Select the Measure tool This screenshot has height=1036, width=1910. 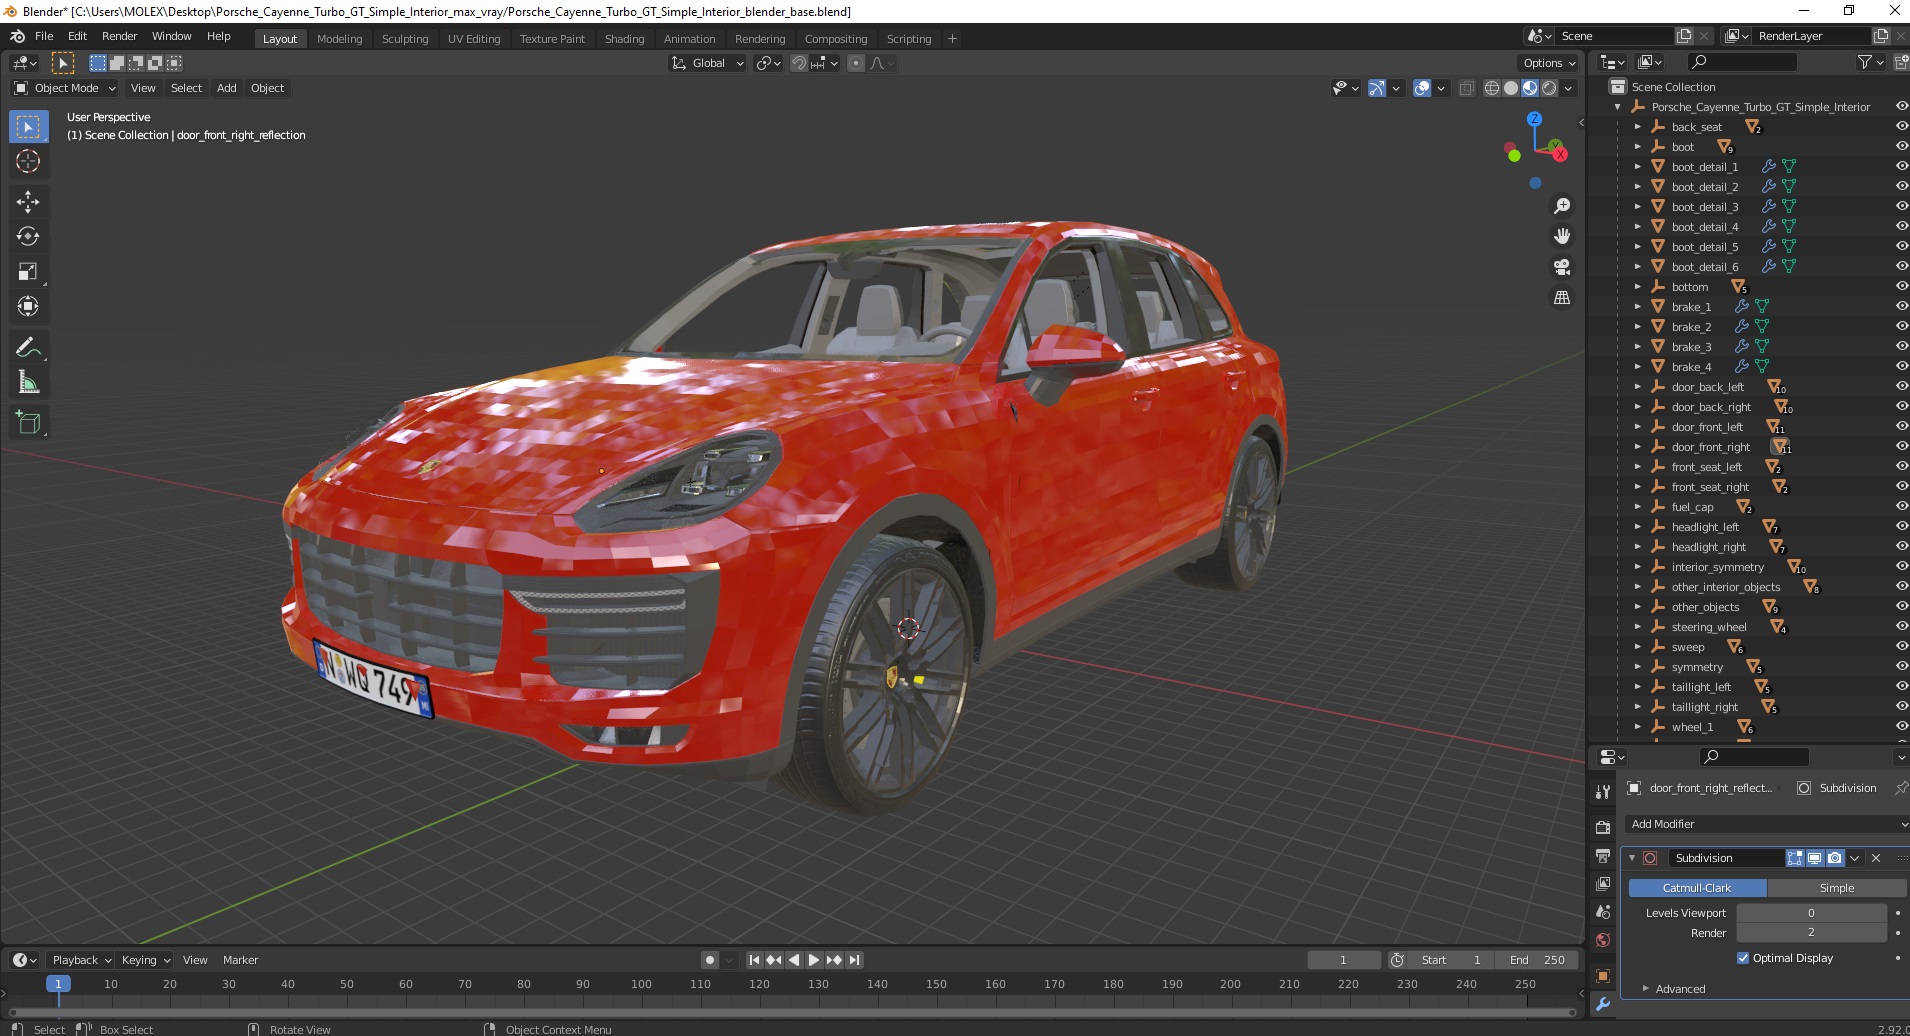pyautogui.click(x=28, y=382)
